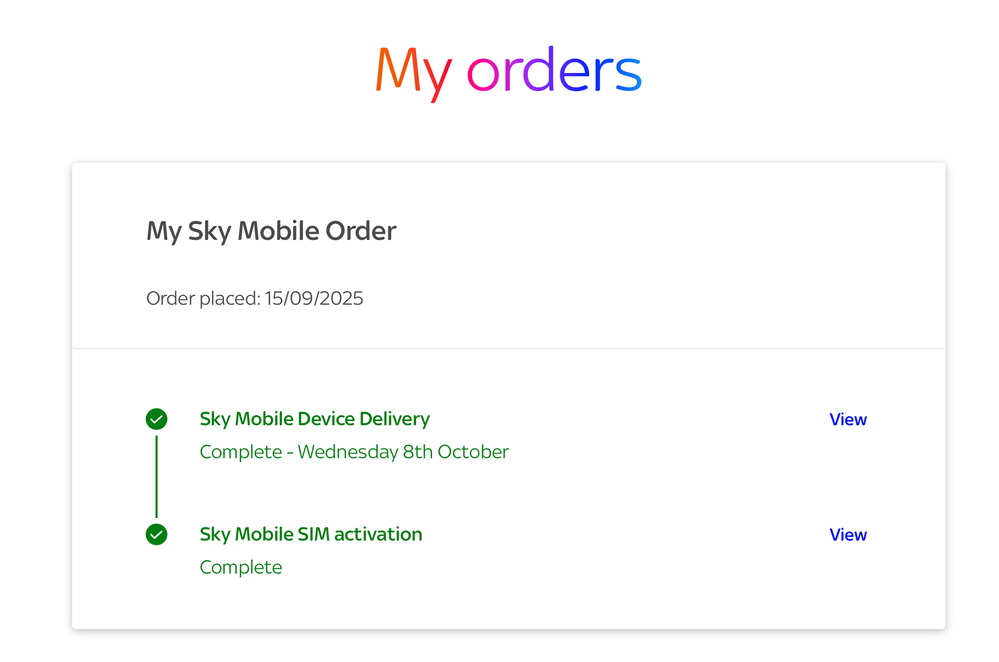Click the purple-blue "orders" word in page heading
999x662 pixels.
[554, 72]
